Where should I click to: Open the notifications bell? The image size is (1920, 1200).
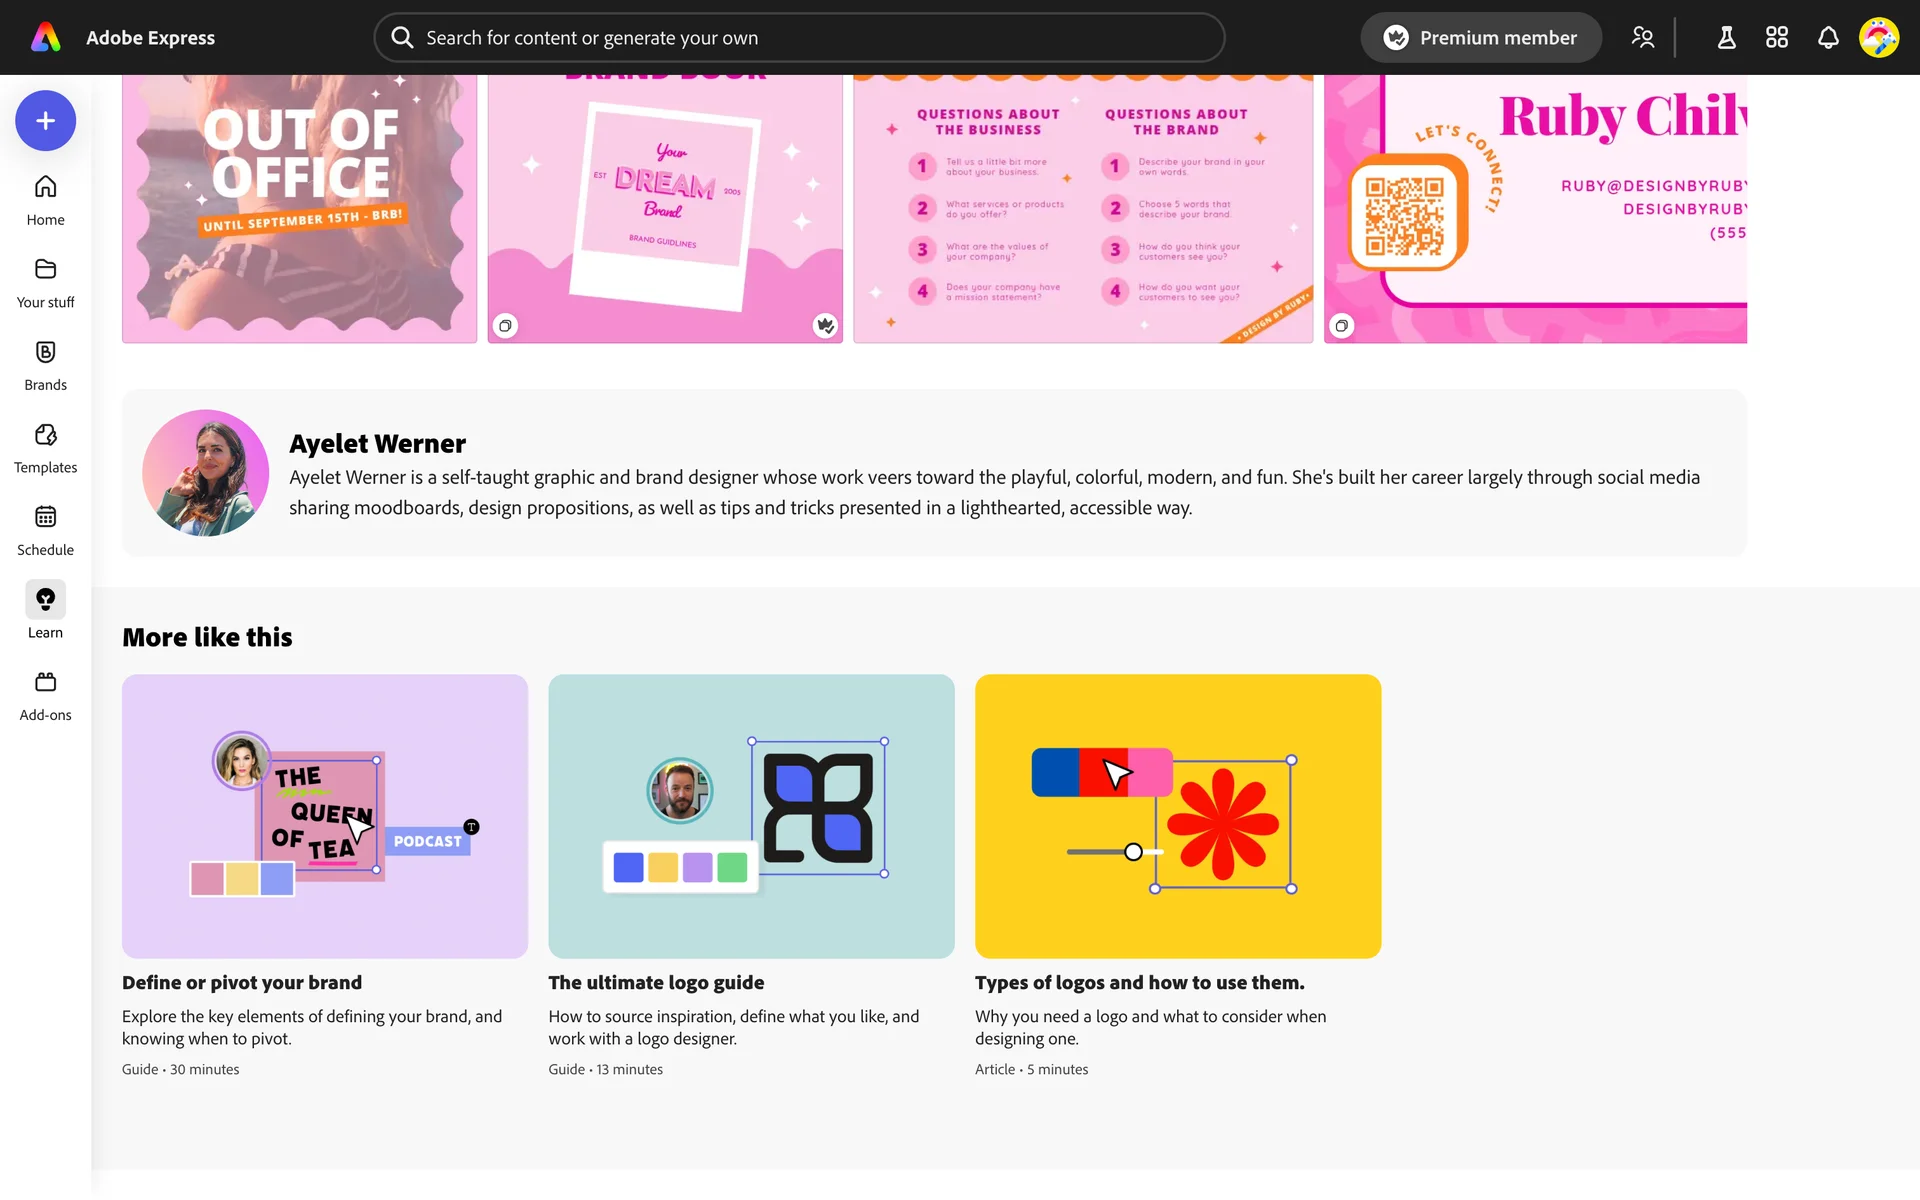[x=1827, y=38]
